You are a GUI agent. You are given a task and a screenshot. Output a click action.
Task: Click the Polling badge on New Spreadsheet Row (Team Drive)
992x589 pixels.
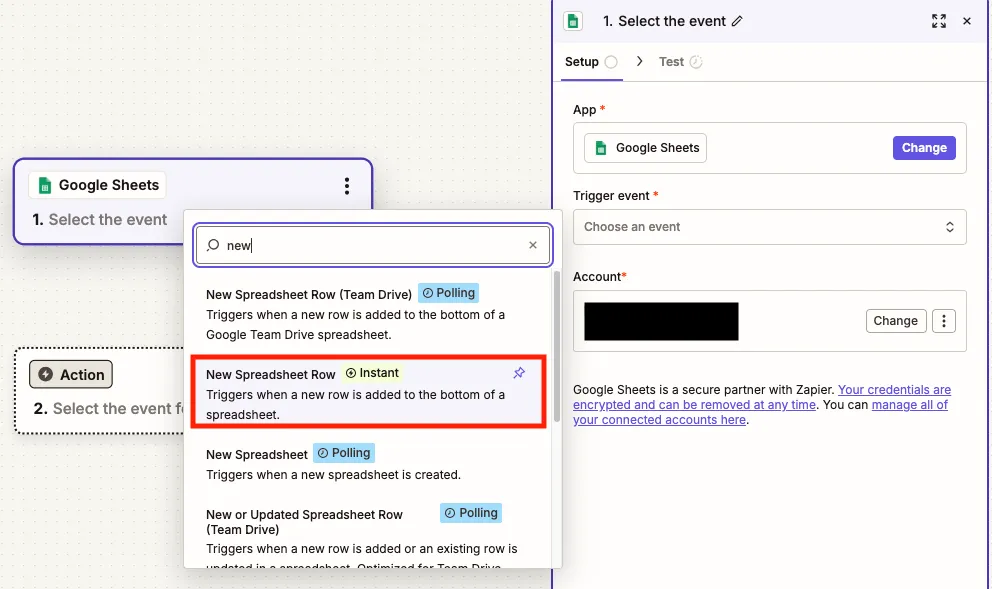pyautogui.click(x=449, y=293)
